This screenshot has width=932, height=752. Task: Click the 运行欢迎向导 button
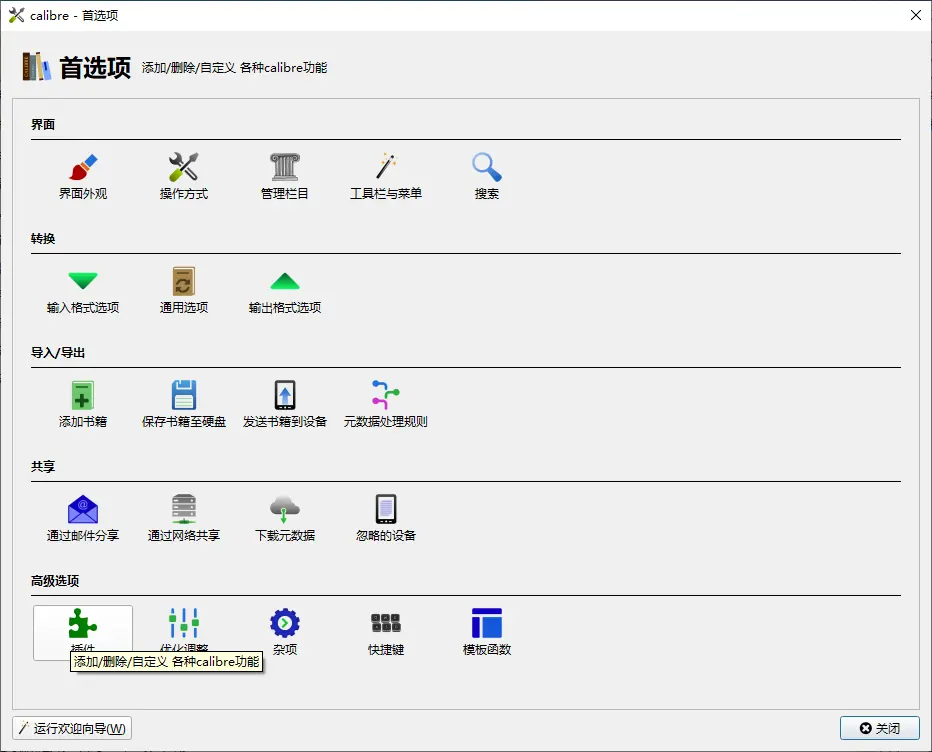pyautogui.click(x=72, y=728)
